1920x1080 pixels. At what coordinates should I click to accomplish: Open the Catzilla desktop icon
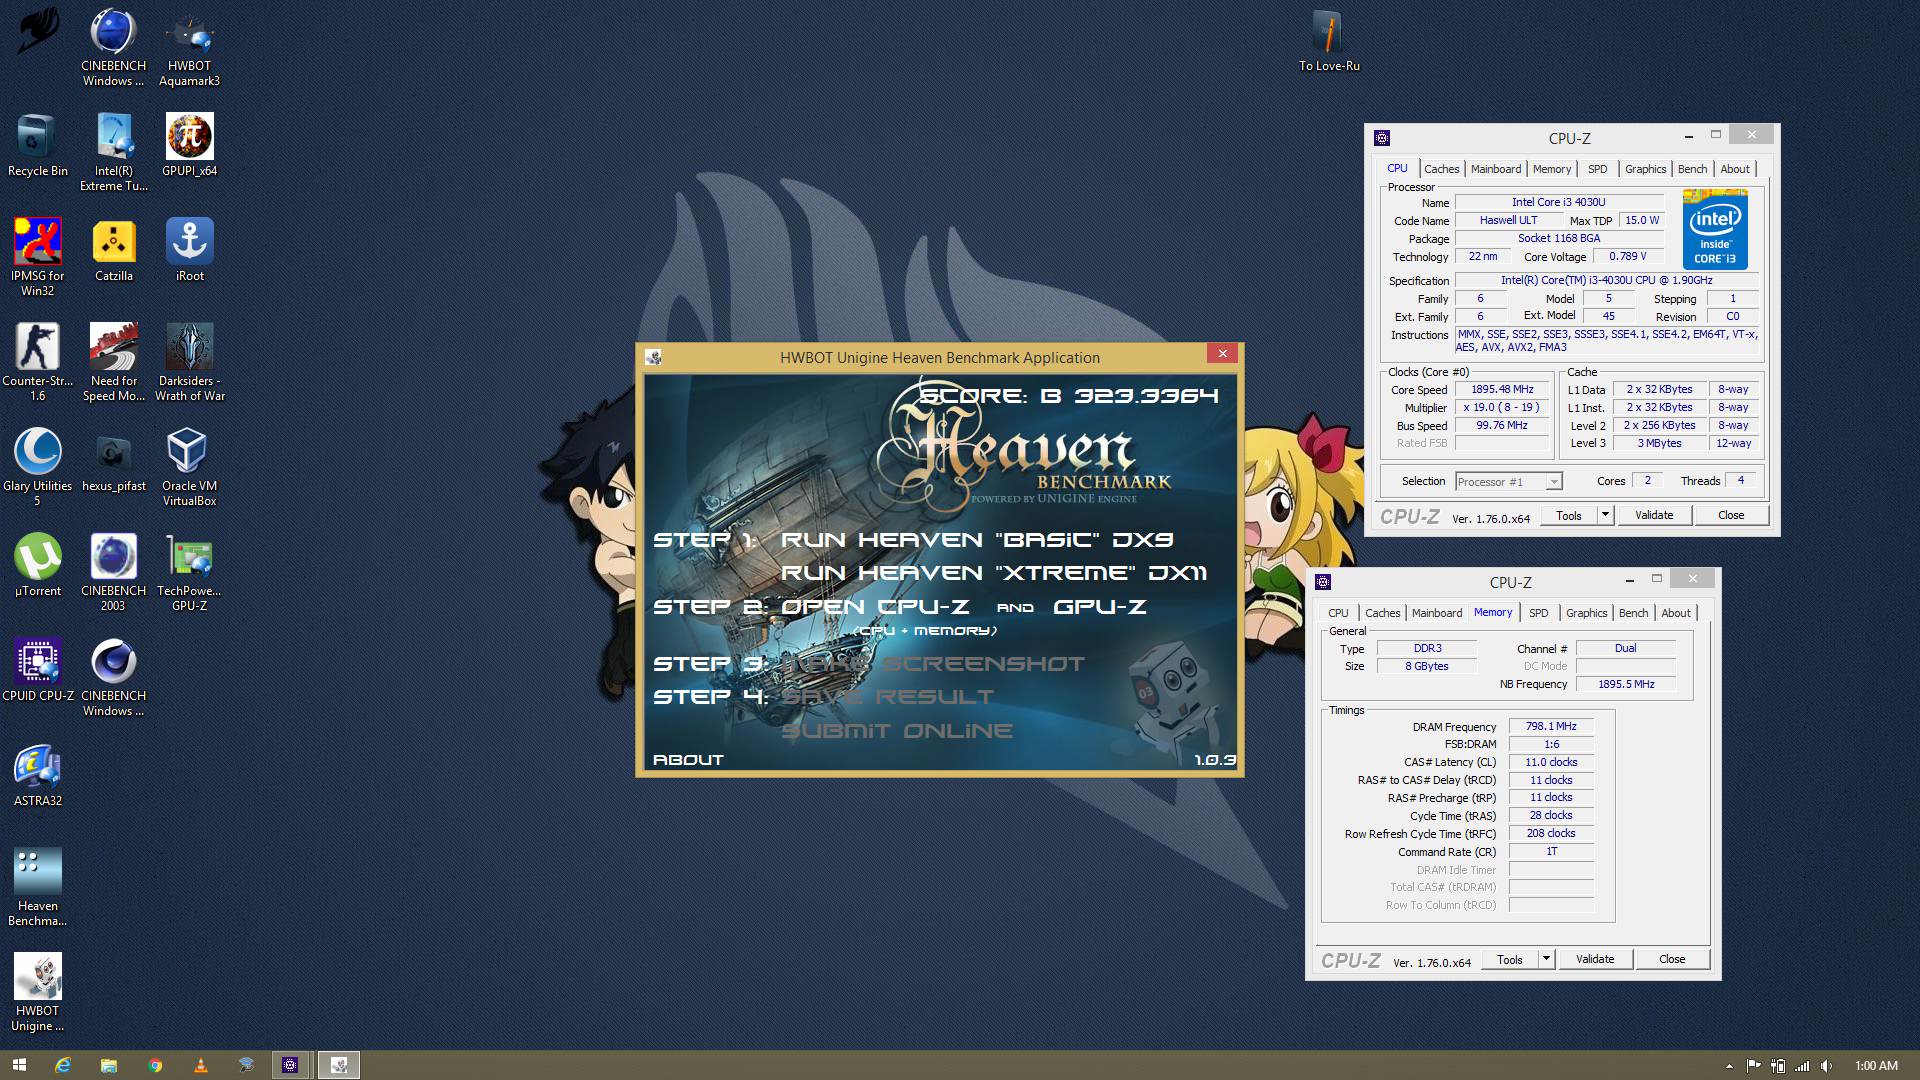pyautogui.click(x=113, y=251)
